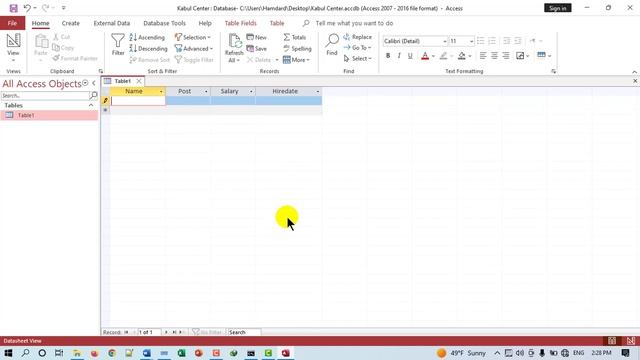Click the Windows Start button
The image size is (640, 360).
8,353
